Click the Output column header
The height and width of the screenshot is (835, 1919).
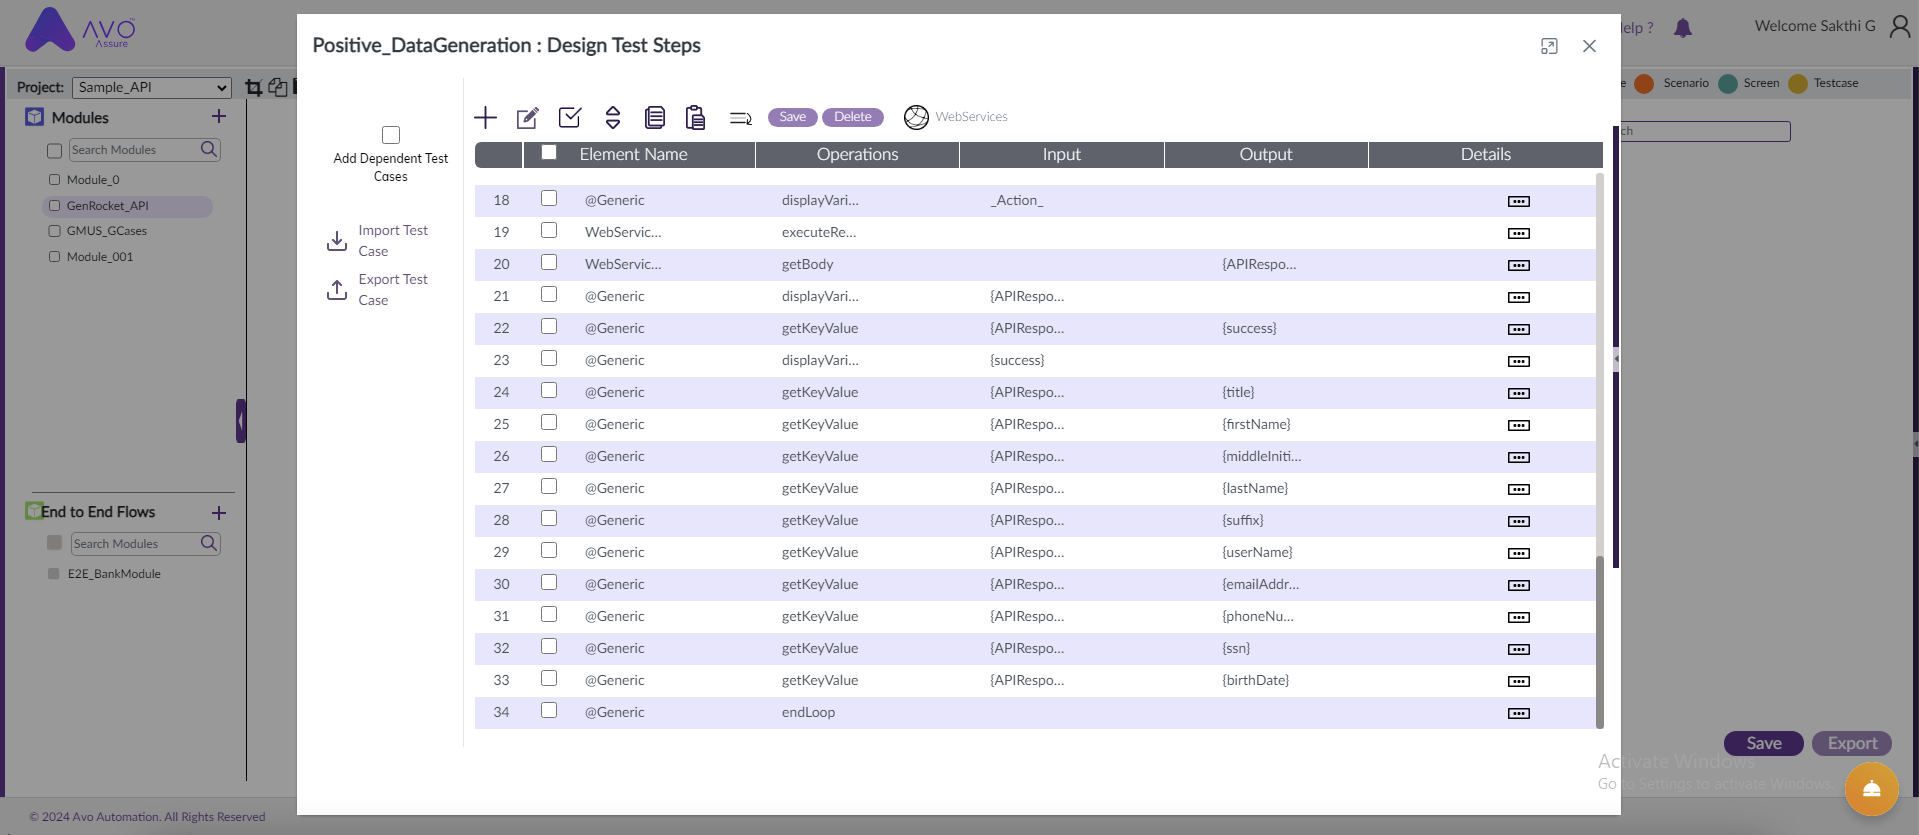click(1266, 154)
